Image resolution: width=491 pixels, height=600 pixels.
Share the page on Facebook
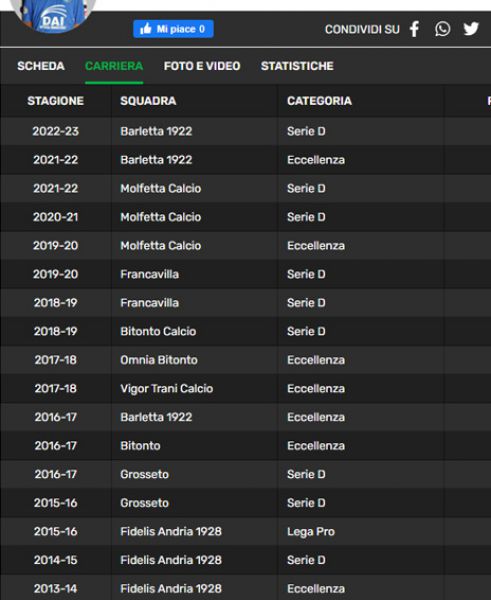414,29
